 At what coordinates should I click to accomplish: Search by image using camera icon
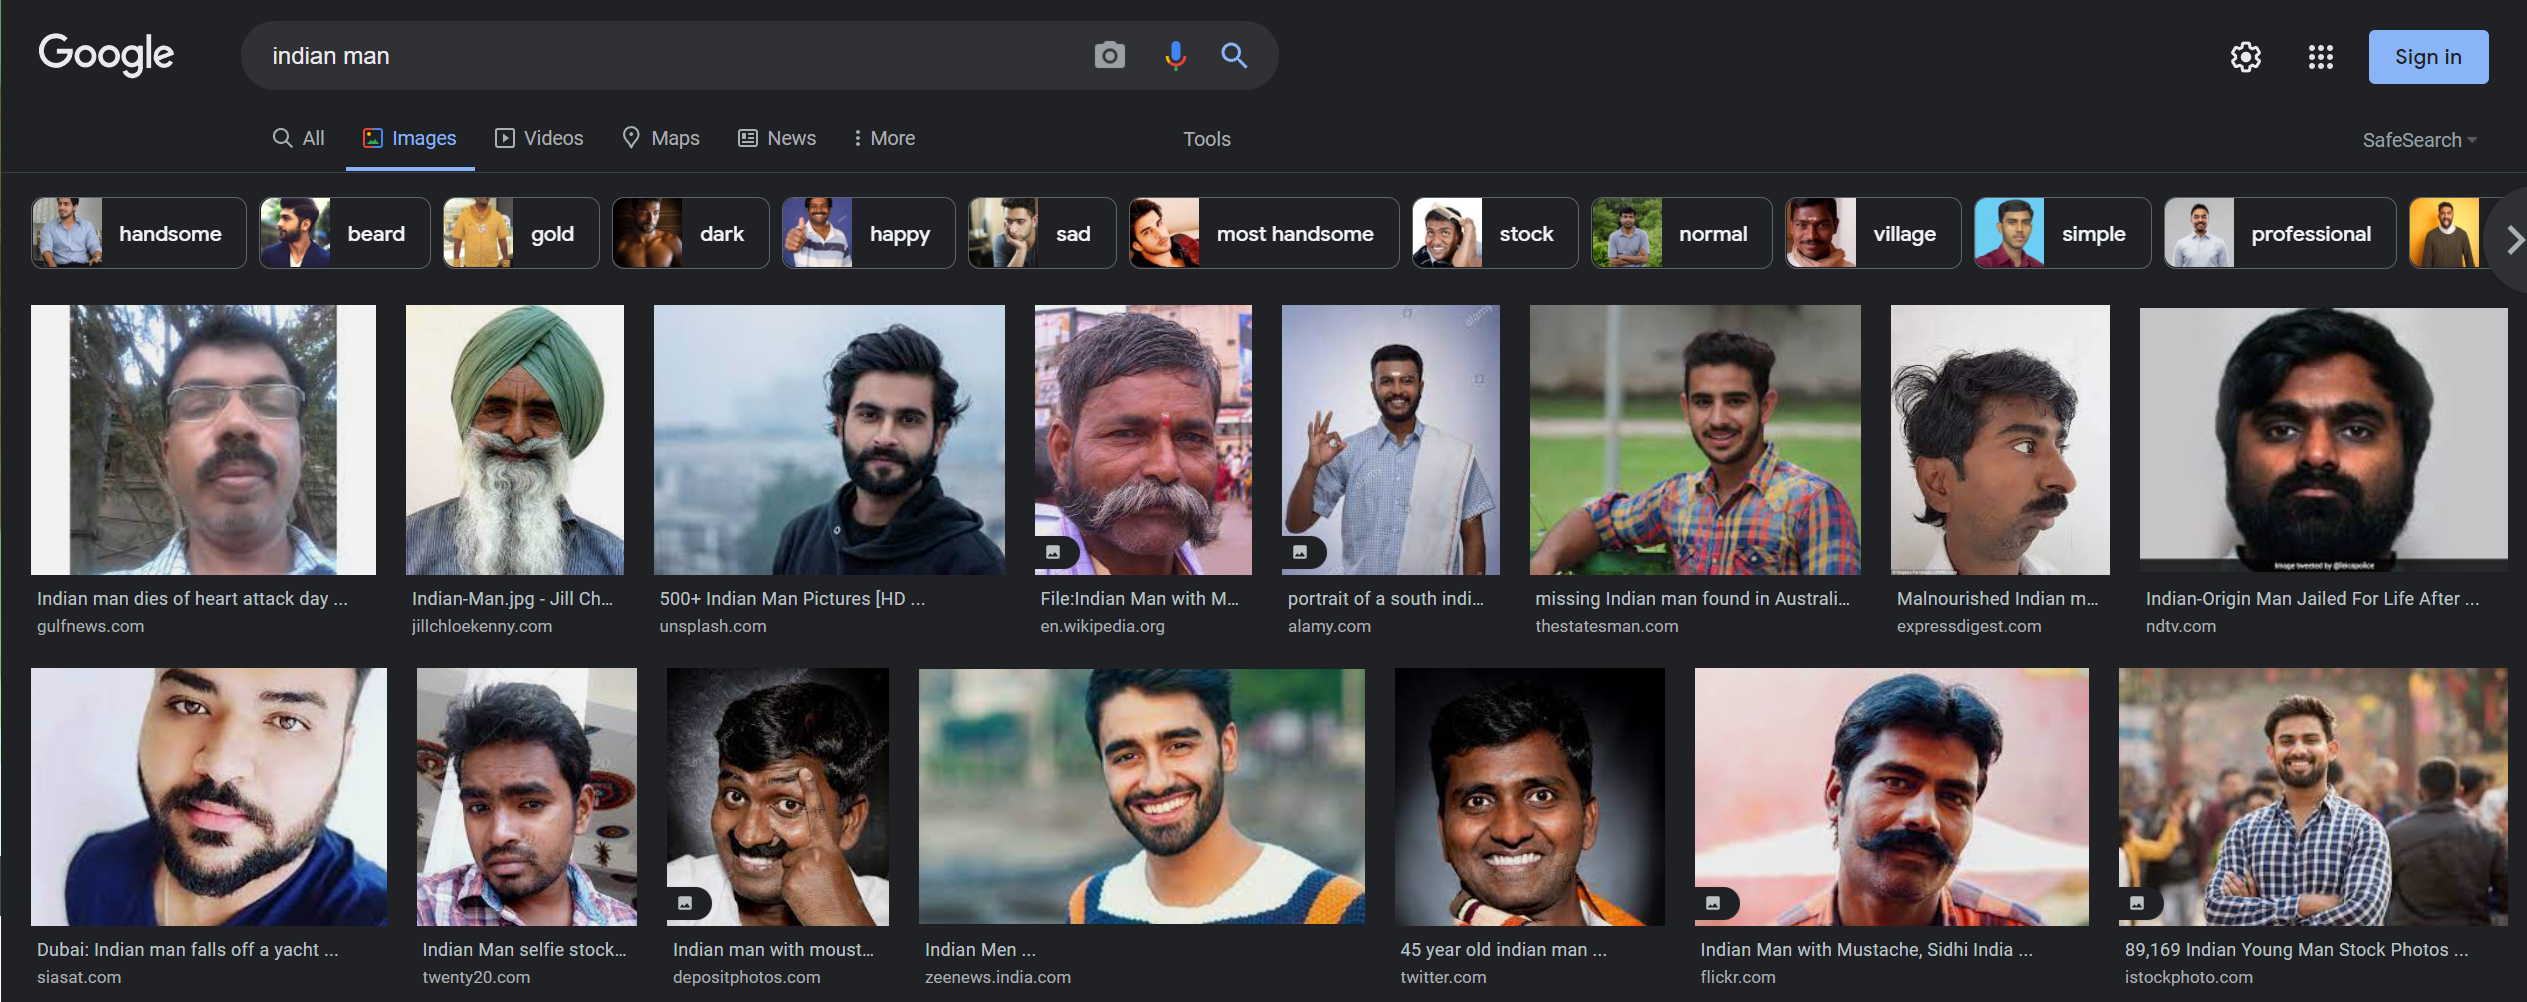(1109, 56)
